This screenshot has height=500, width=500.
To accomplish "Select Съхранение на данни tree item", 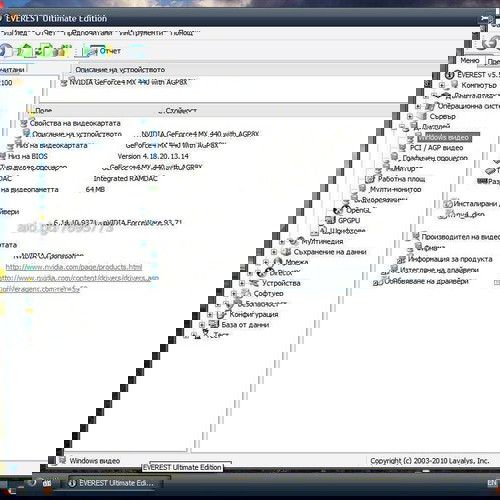I will 330,252.
